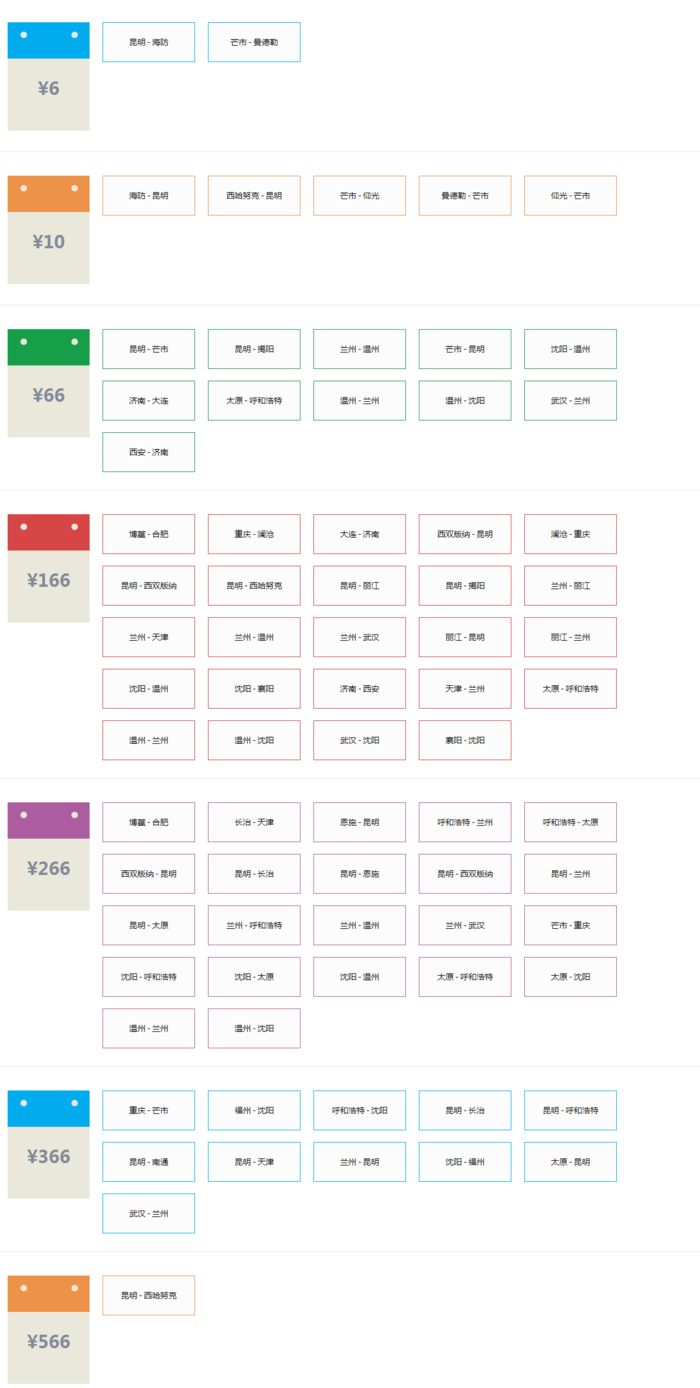Select the 西安 - 济南 route under ¥66
Image resolution: width=700 pixels, height=1388 pixels.
pyautogui.click(x=149, y=452)
